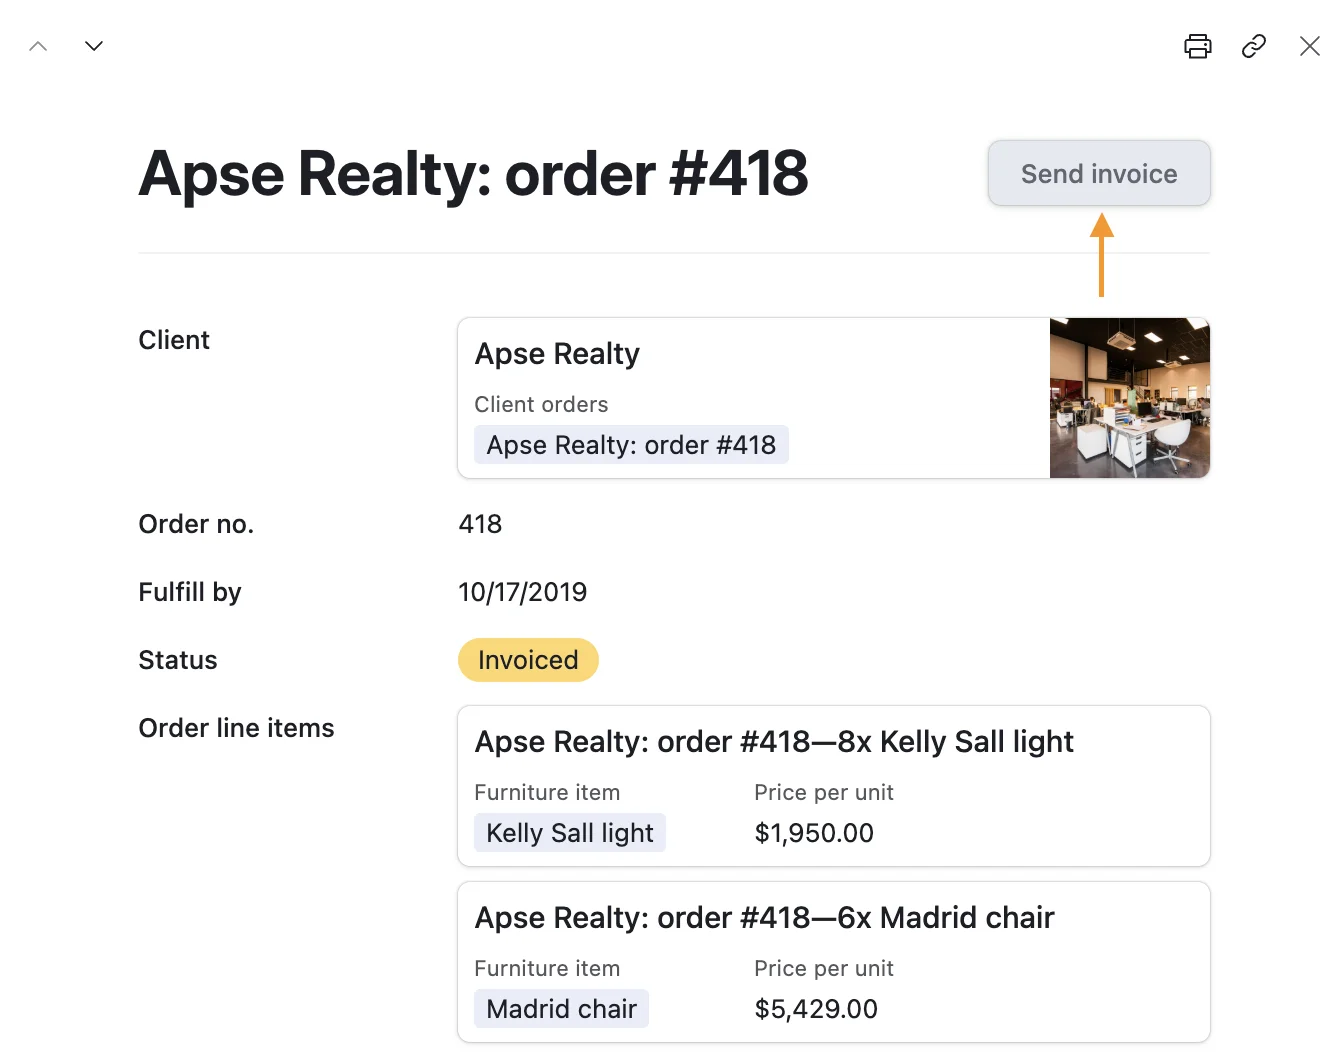This screenshot has height=1054, width=1334.
Task: Open the Apse Realty client card
Action: pyautogui.click(x=557, y=354)
